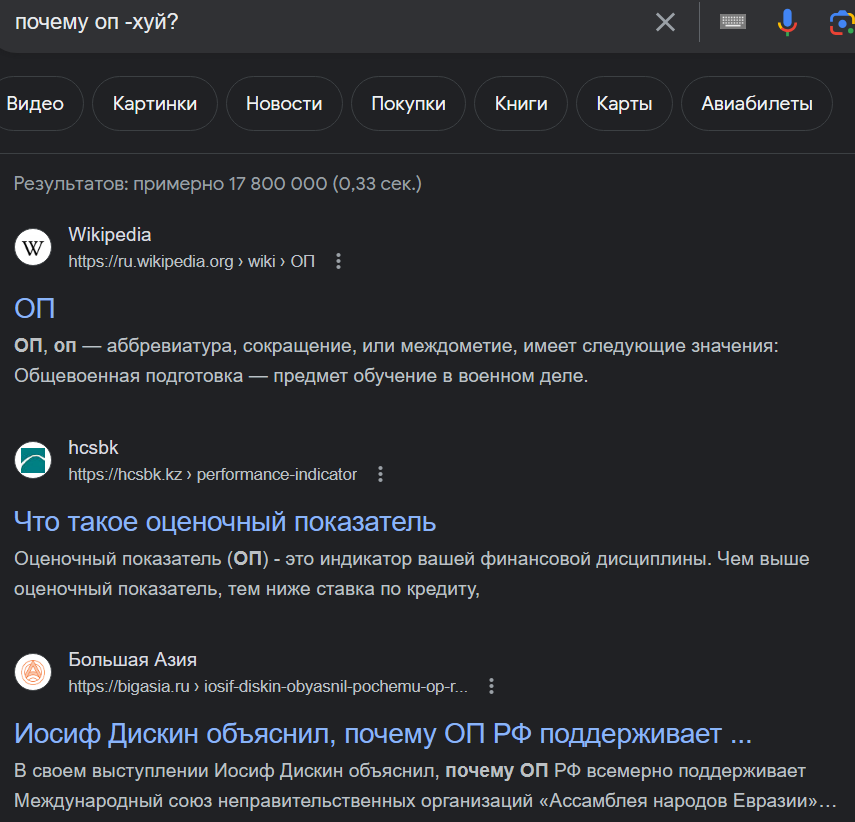Click the results count text 'примерно 17 800 000'
The height and width of the screenshot is (822, 855).
click(x=231, y=184)
